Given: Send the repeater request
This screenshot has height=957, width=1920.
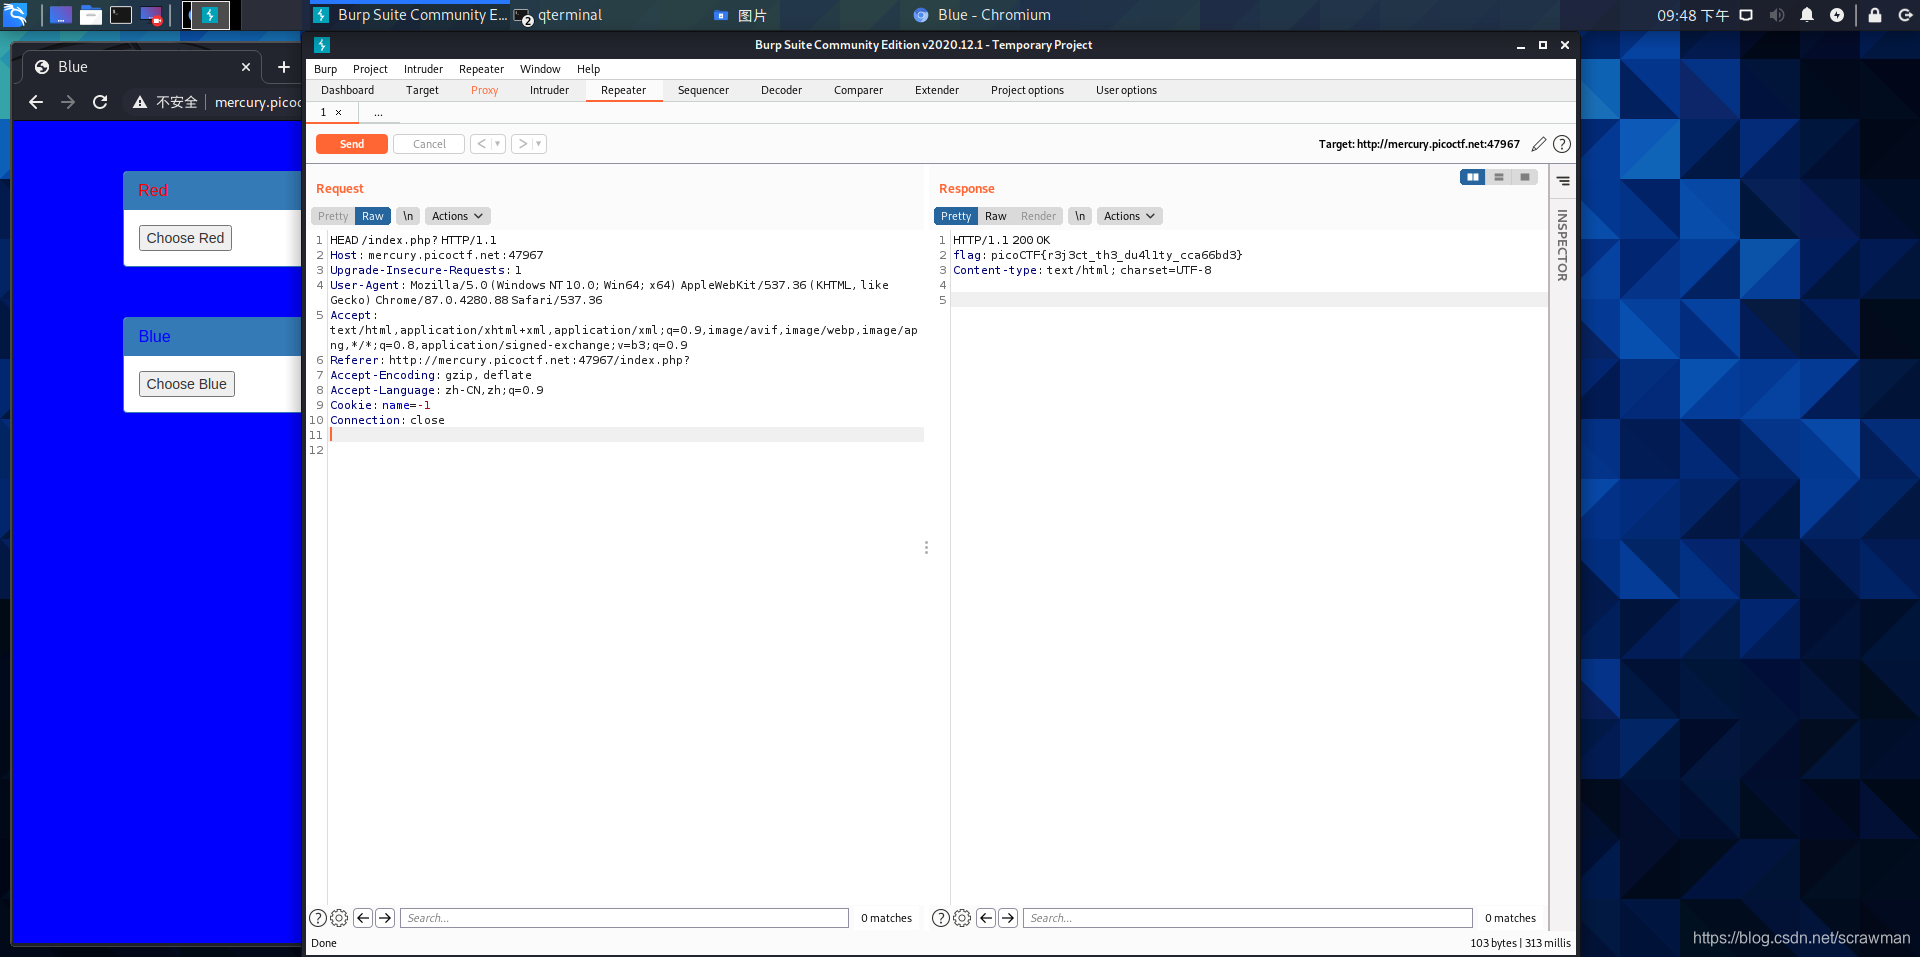Looking at the screenshot, I should pyautogui.click(x=352, y=144).
